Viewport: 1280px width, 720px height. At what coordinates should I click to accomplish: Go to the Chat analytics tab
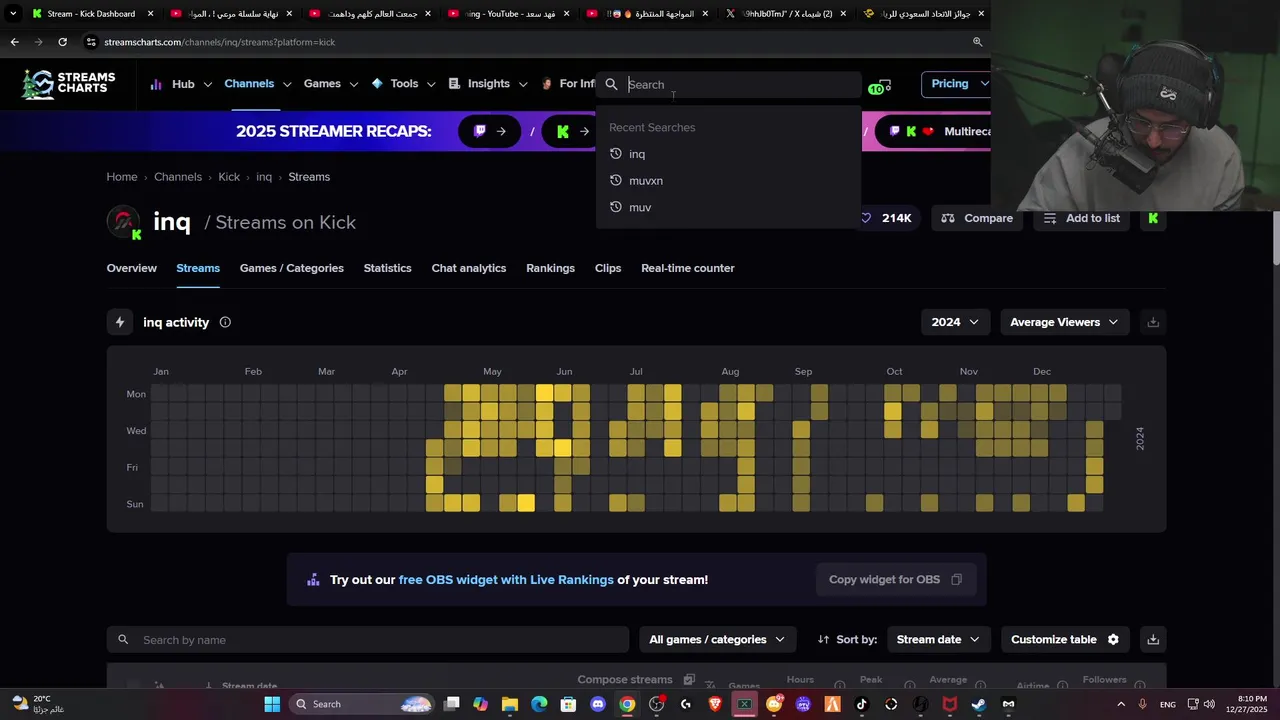469,268
